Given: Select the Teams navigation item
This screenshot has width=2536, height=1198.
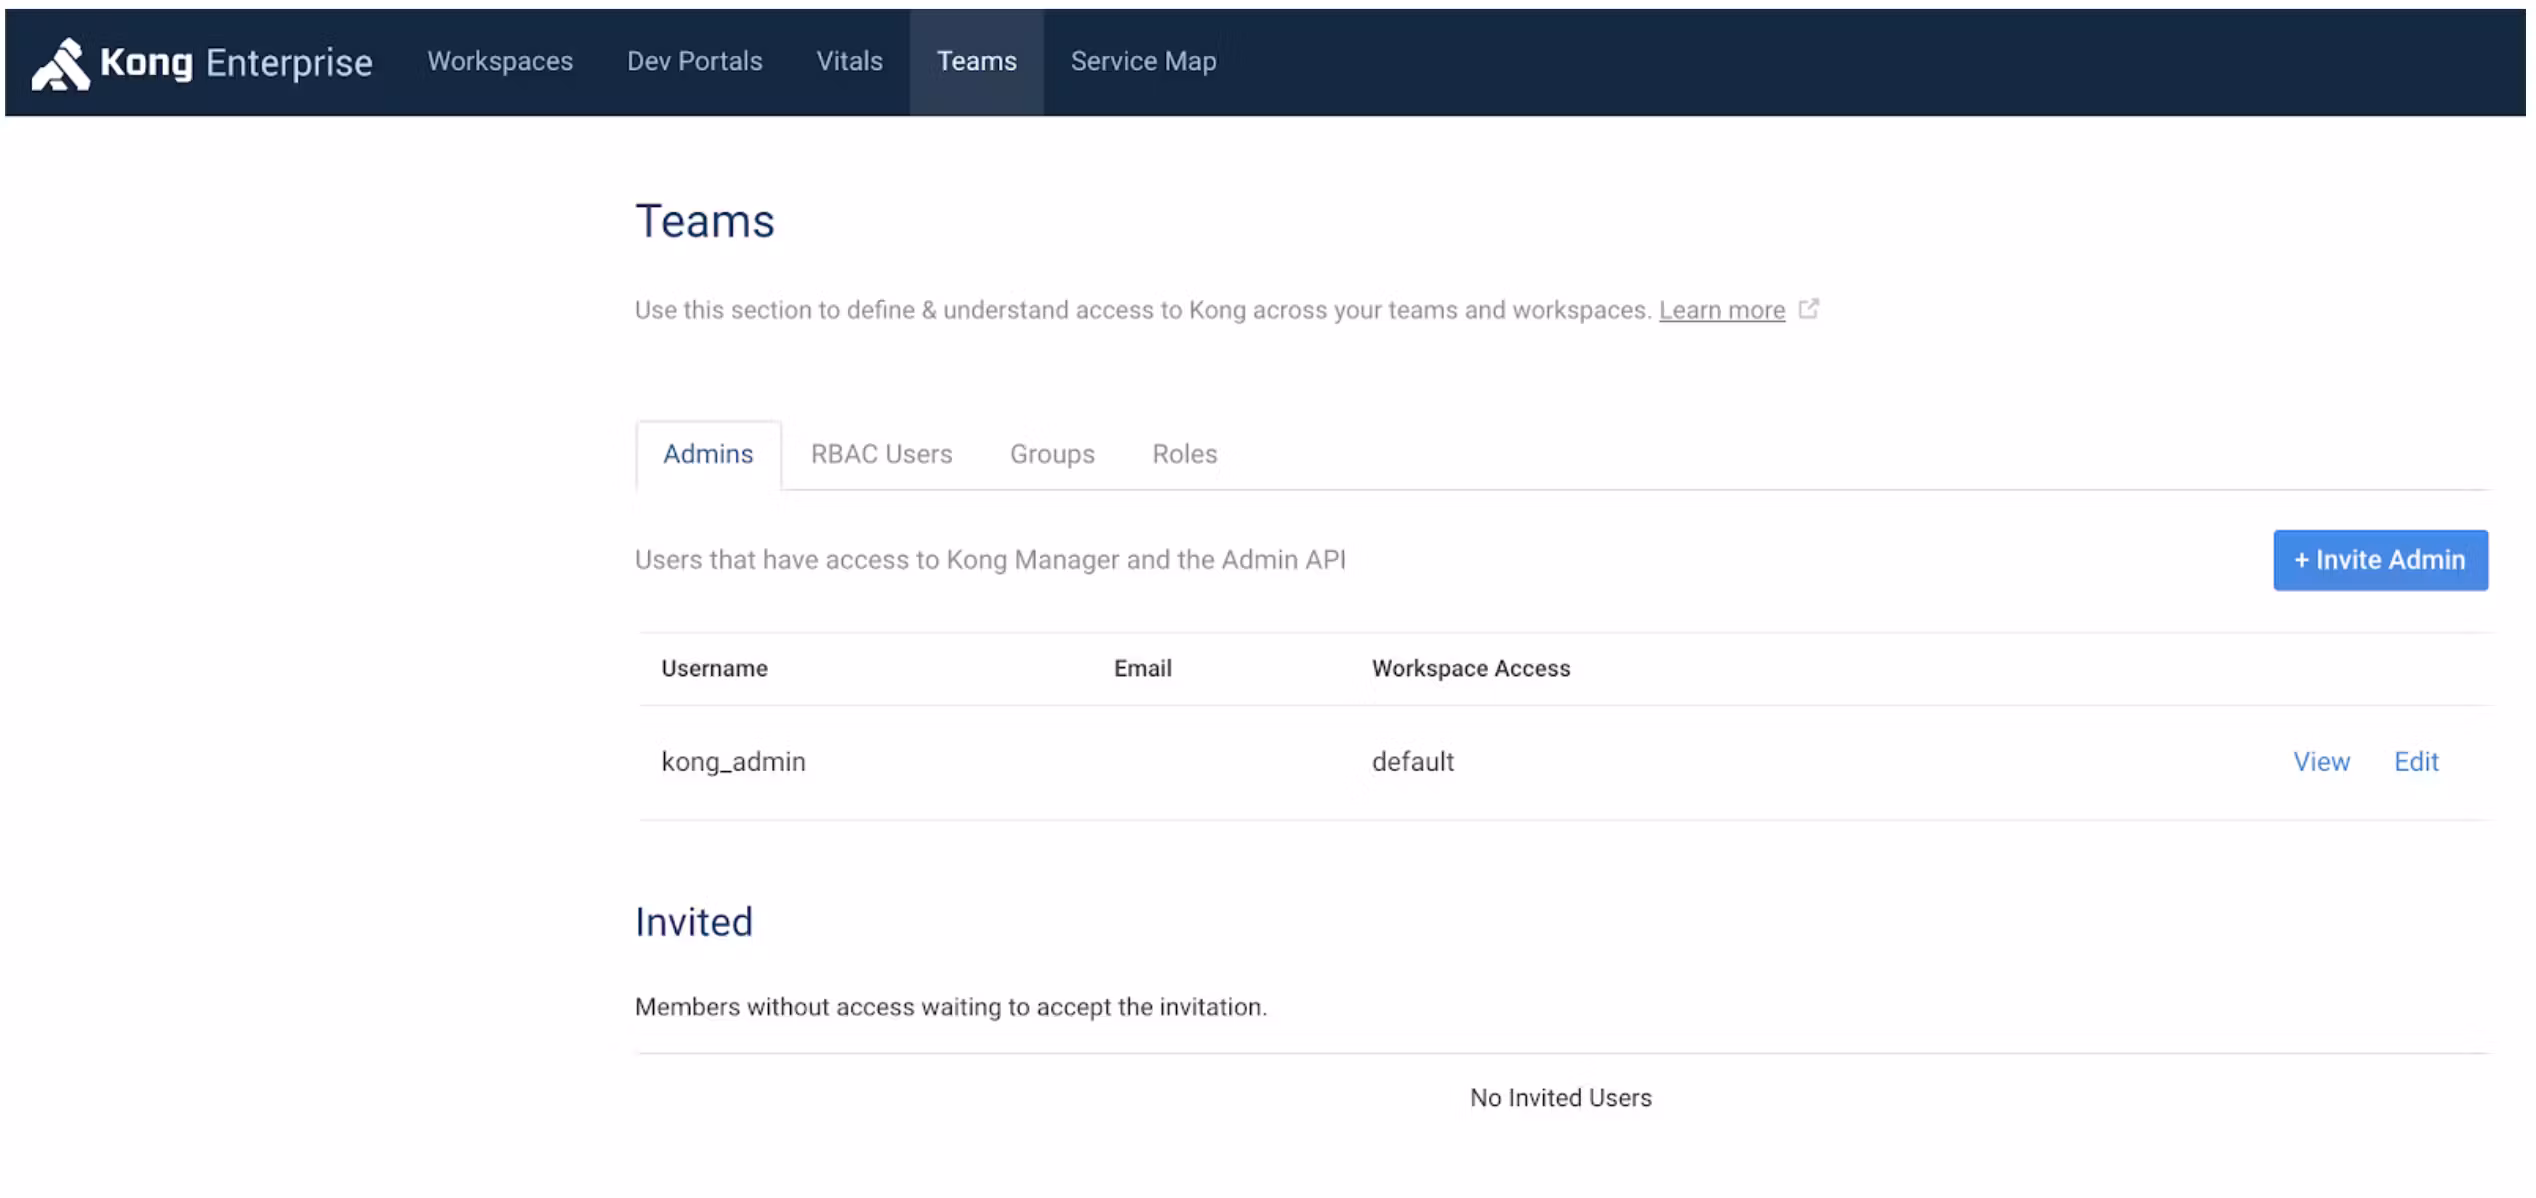Looking at the screenshot, I should (x=976, y=61).
